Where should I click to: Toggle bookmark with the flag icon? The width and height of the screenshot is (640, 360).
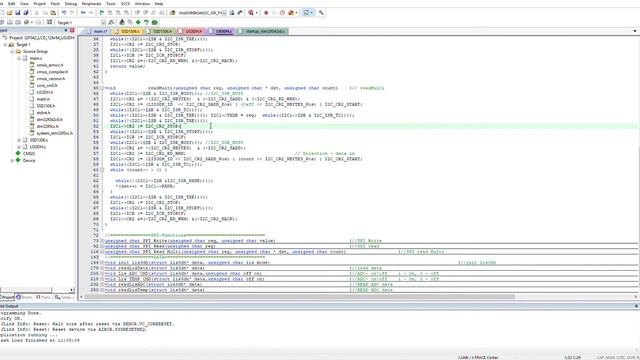pyautogui.click(x=102, y=13)
